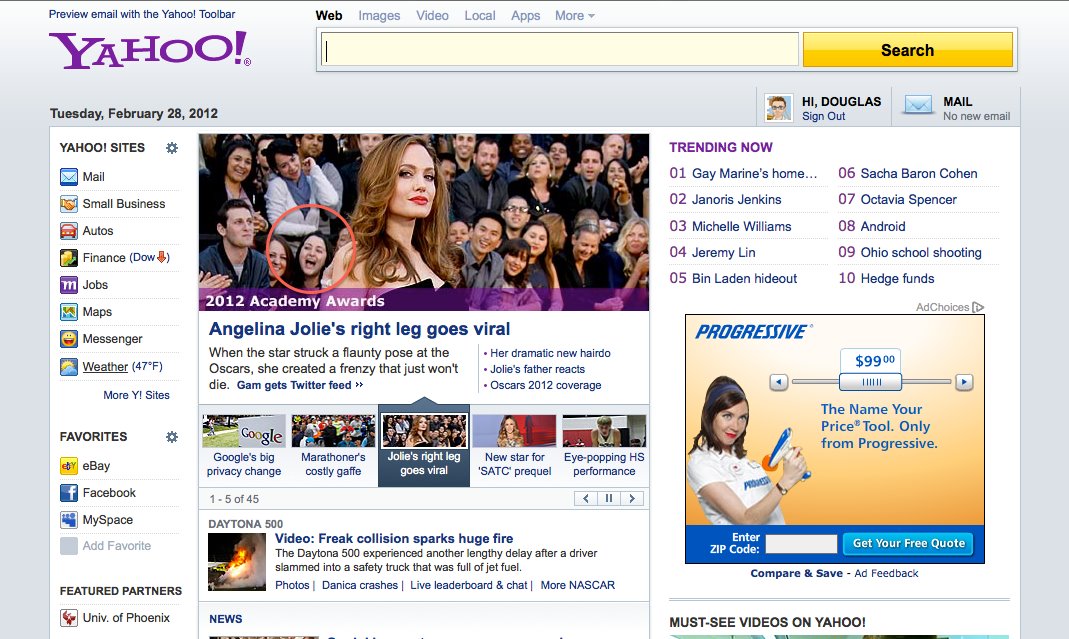The width and height of the screenshot is (1069, 639).
Task: Click the Messenger smiley icon
Action: coord(69,339)
